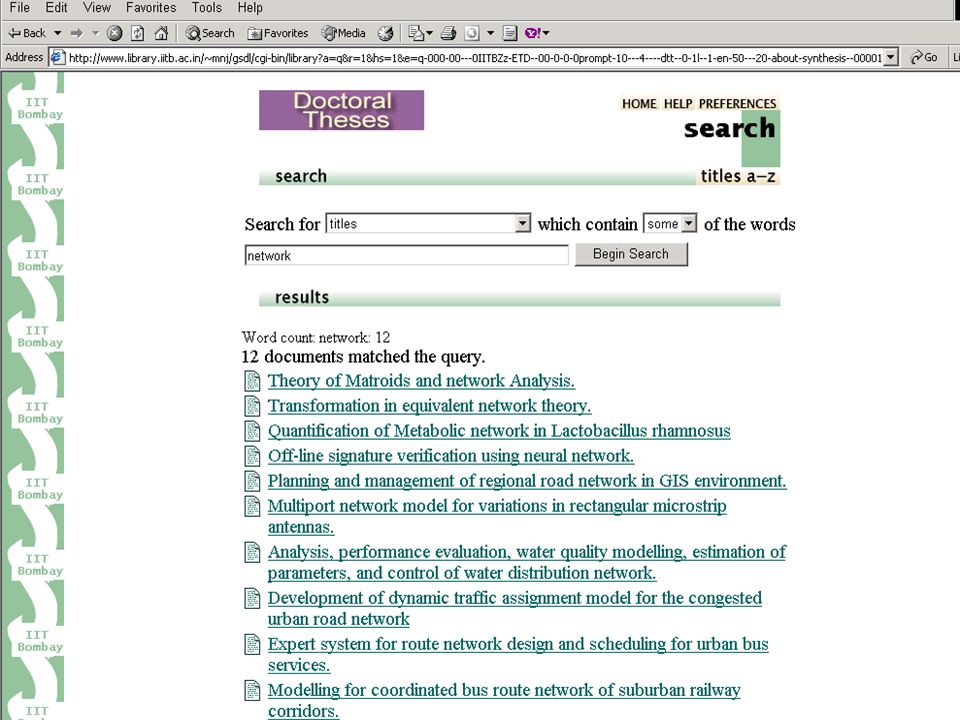Image resolution: width=960 pixels, height=720 pixels.
Task: Expand the 'some' words dropdown
Action: click(689, 223)
